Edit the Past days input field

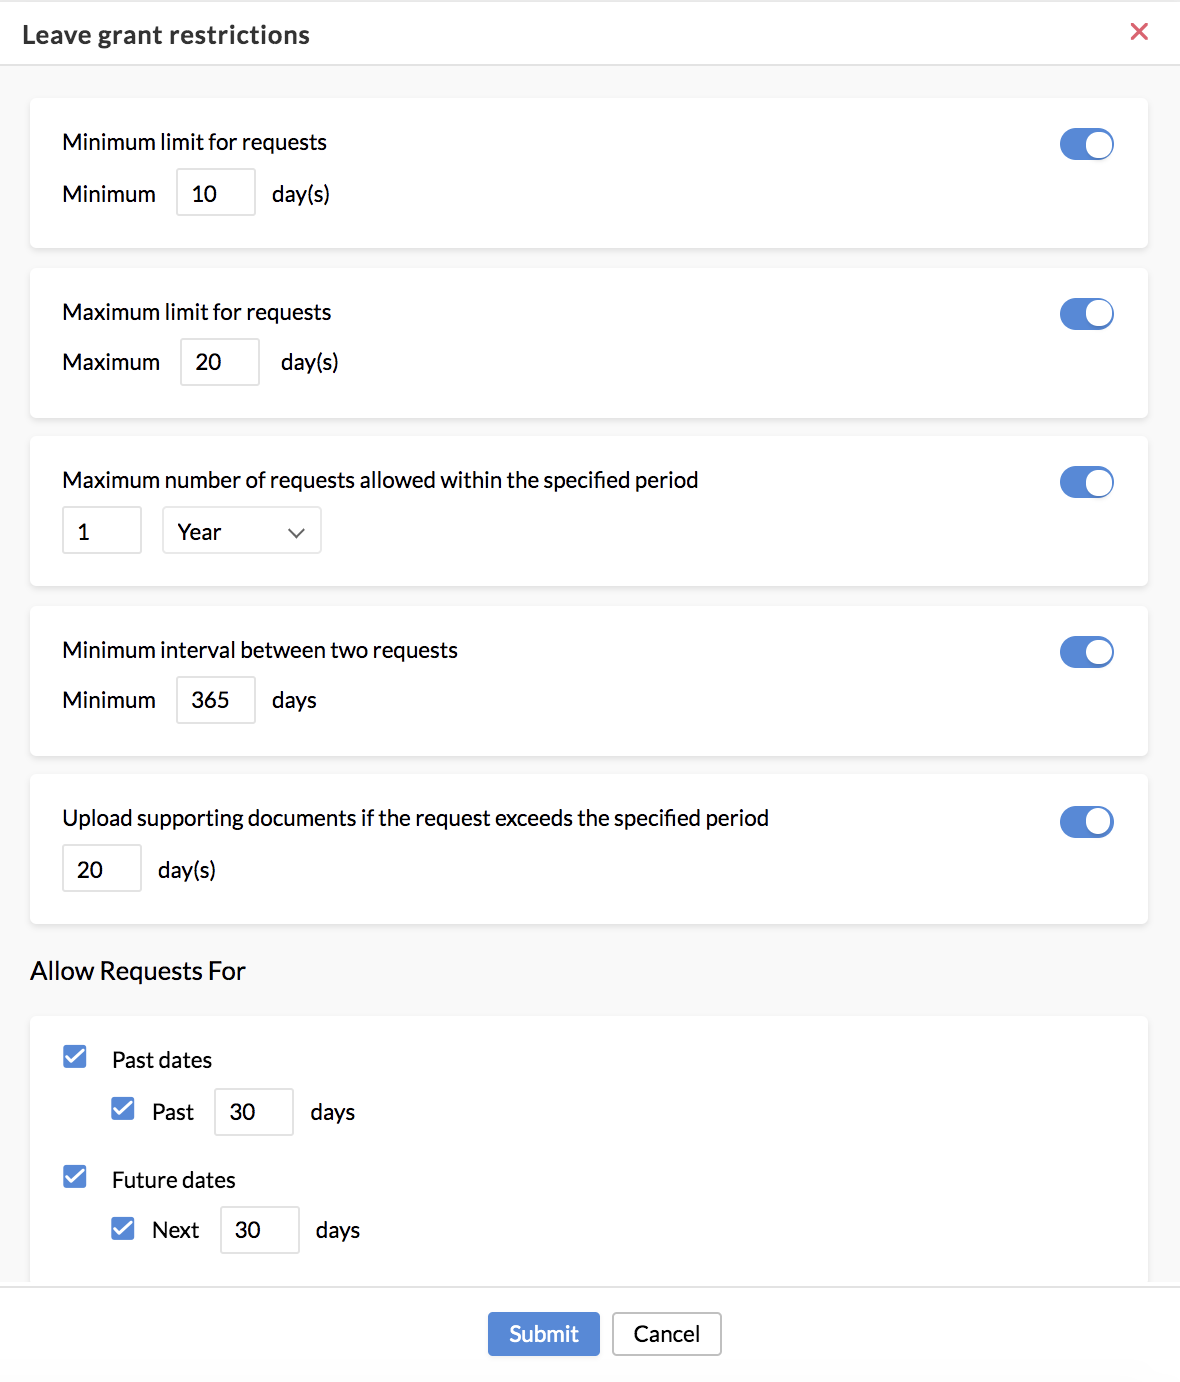click(x=253, y=1112)
